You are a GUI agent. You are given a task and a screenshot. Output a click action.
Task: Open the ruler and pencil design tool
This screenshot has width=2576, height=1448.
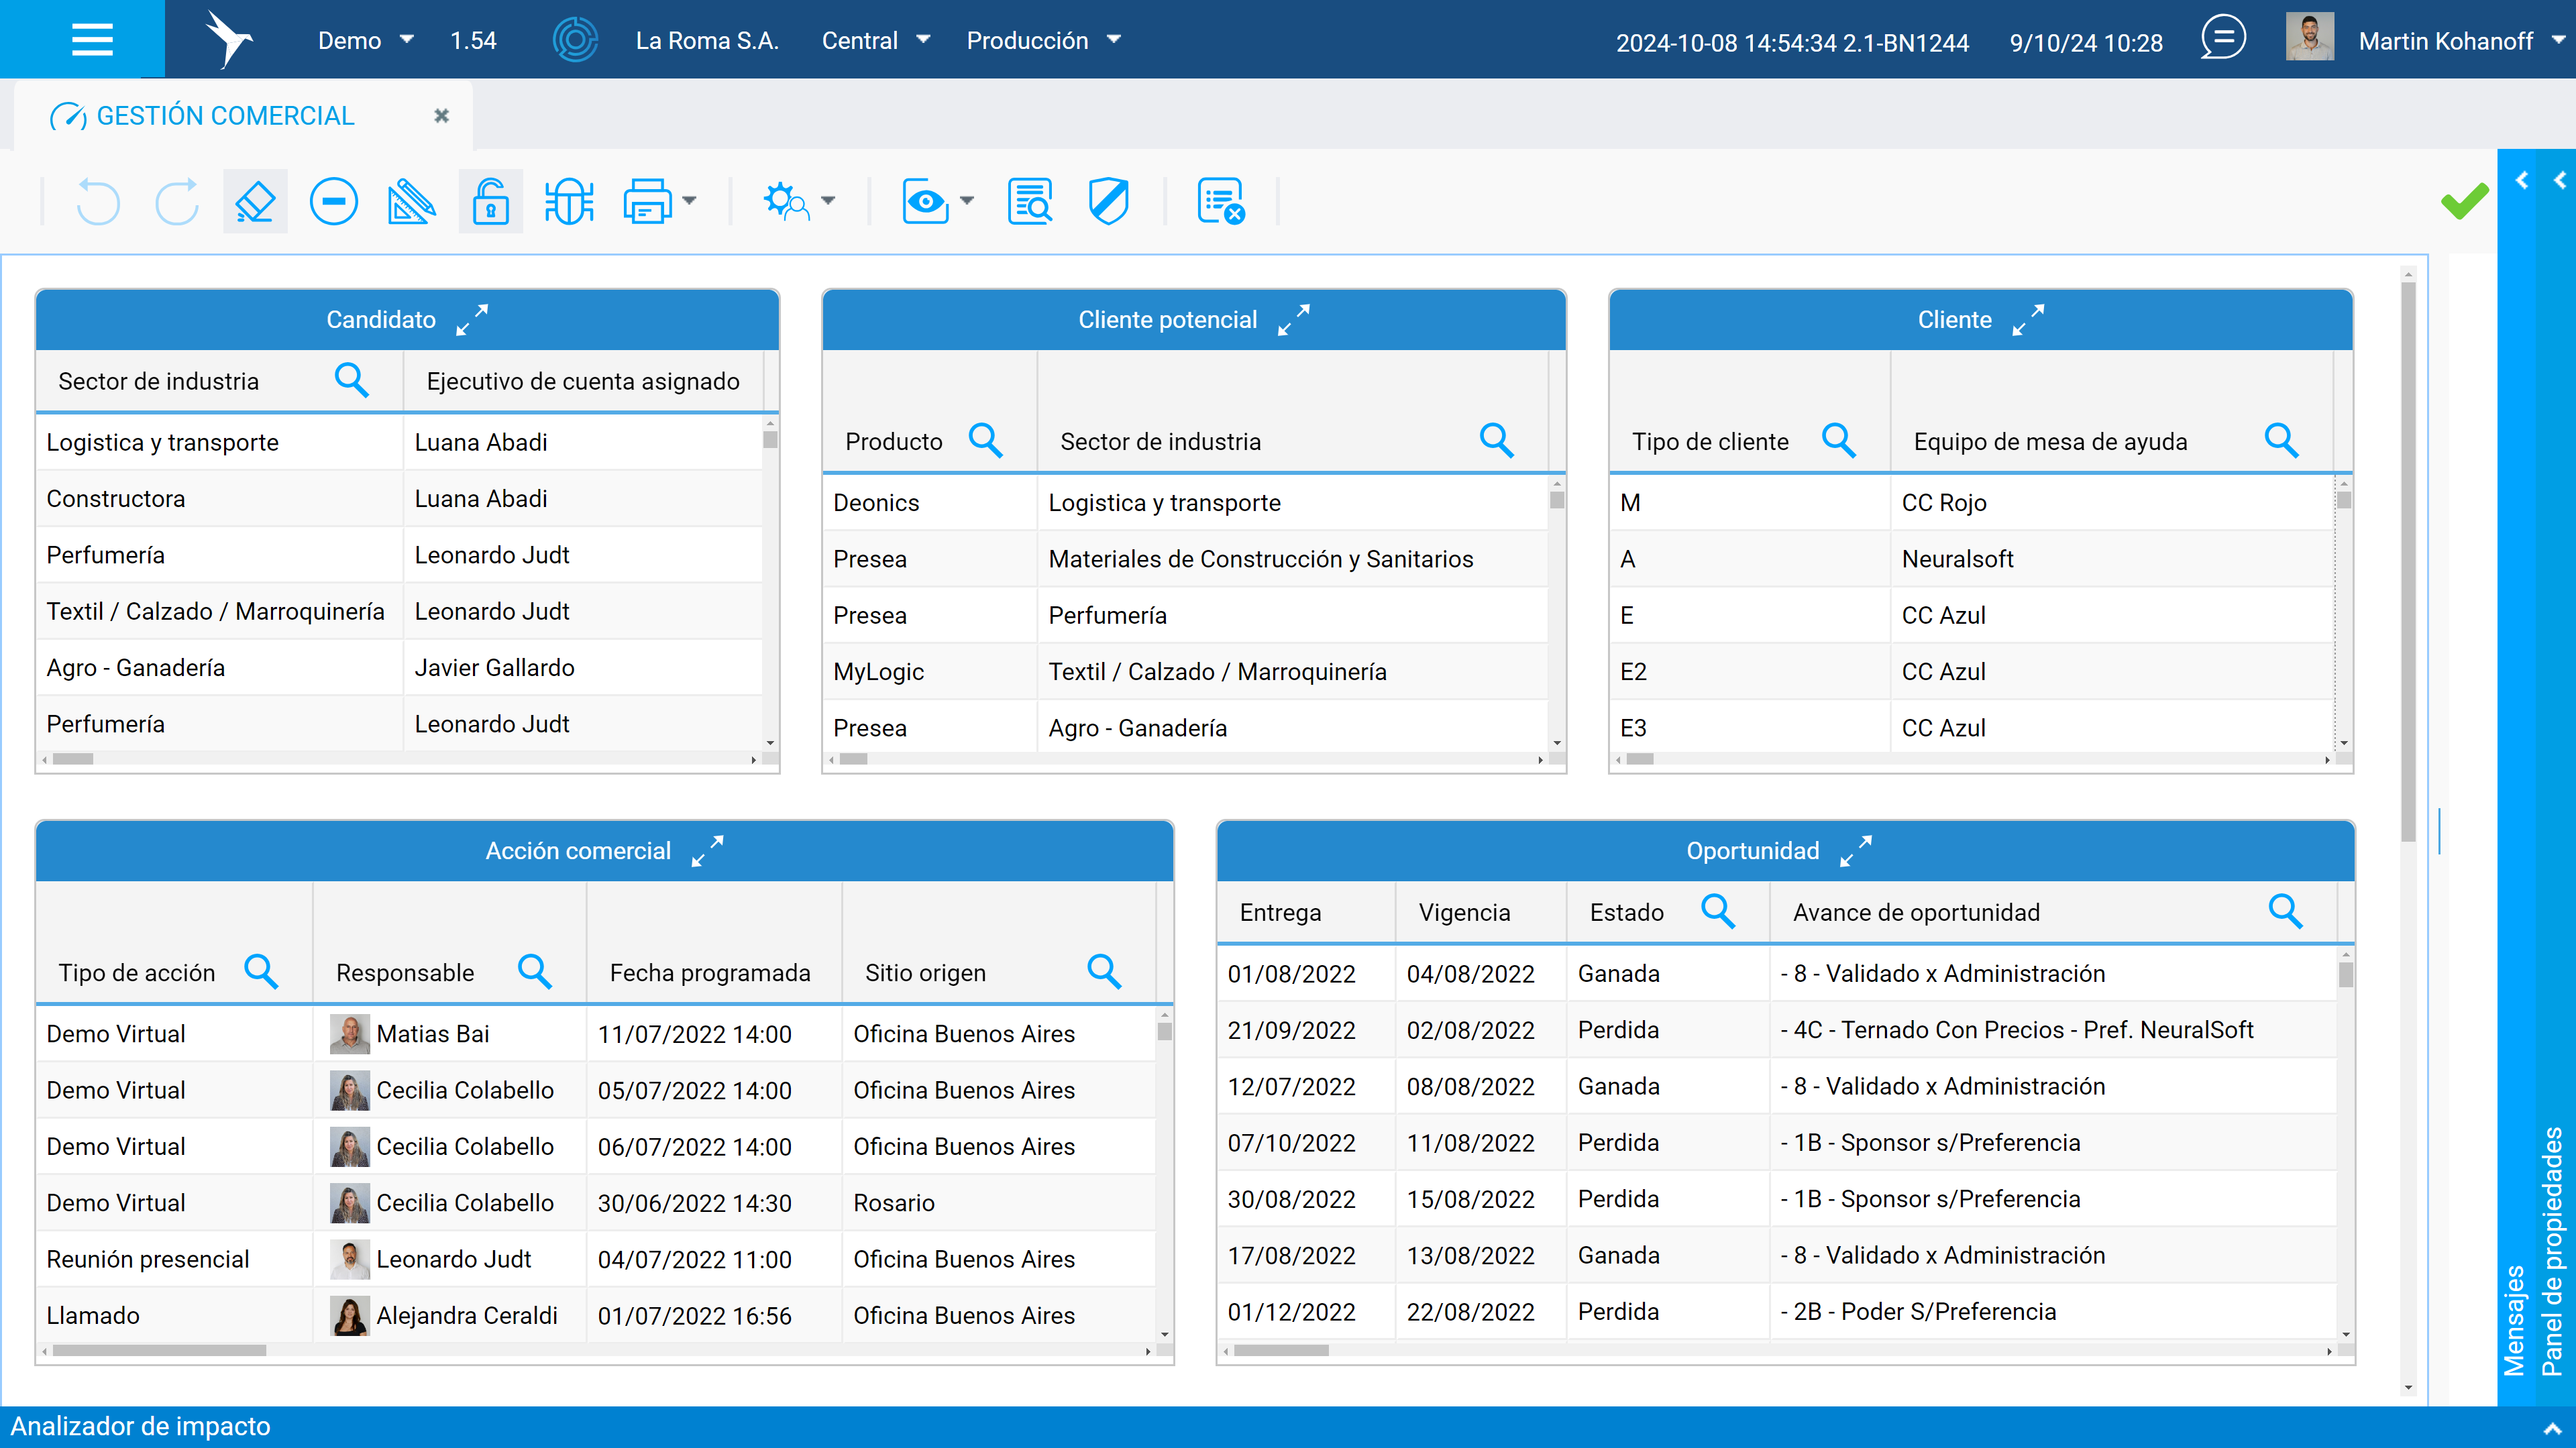tap(411, 202)
